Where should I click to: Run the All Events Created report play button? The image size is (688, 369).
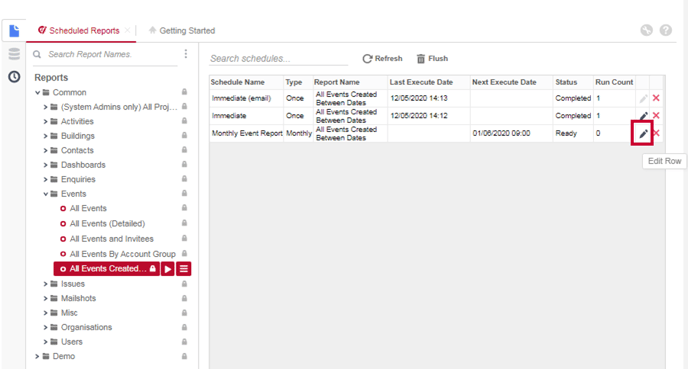[168, 269]
